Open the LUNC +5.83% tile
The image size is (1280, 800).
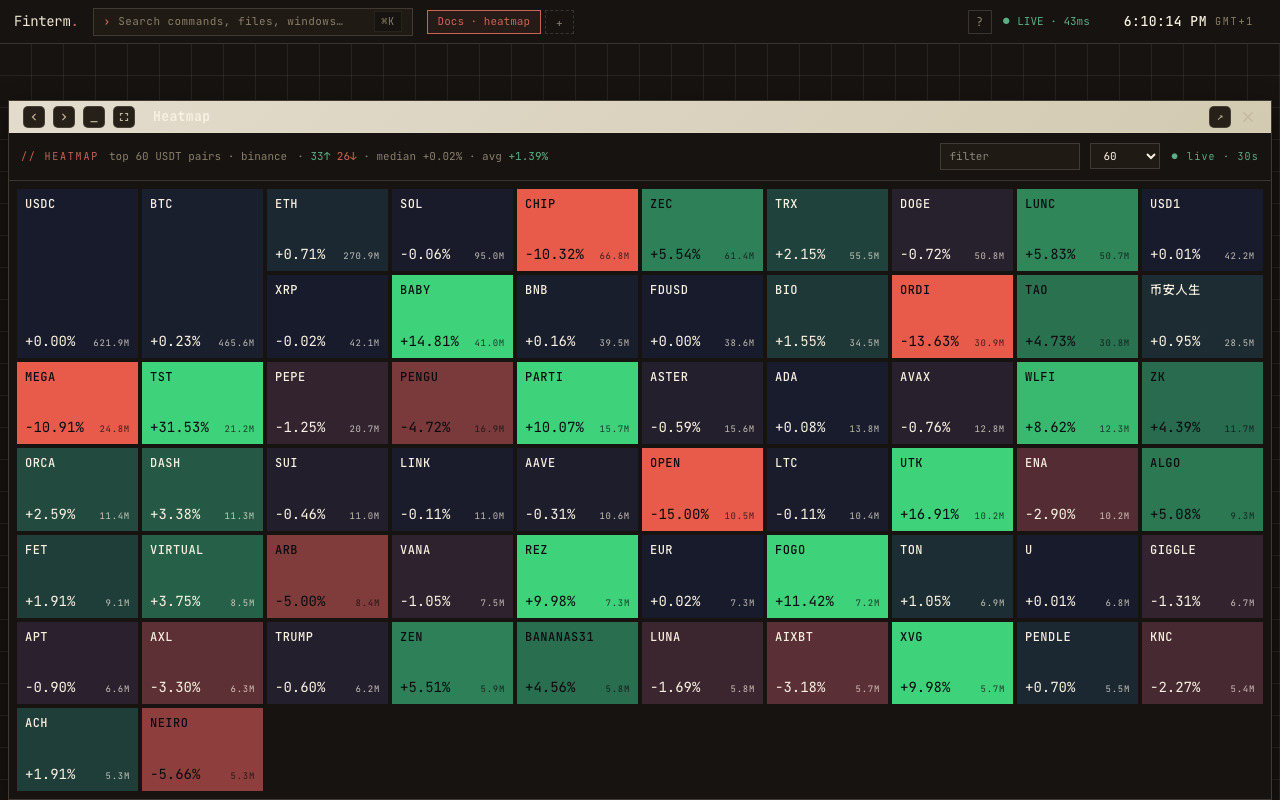coord(1077,230)
